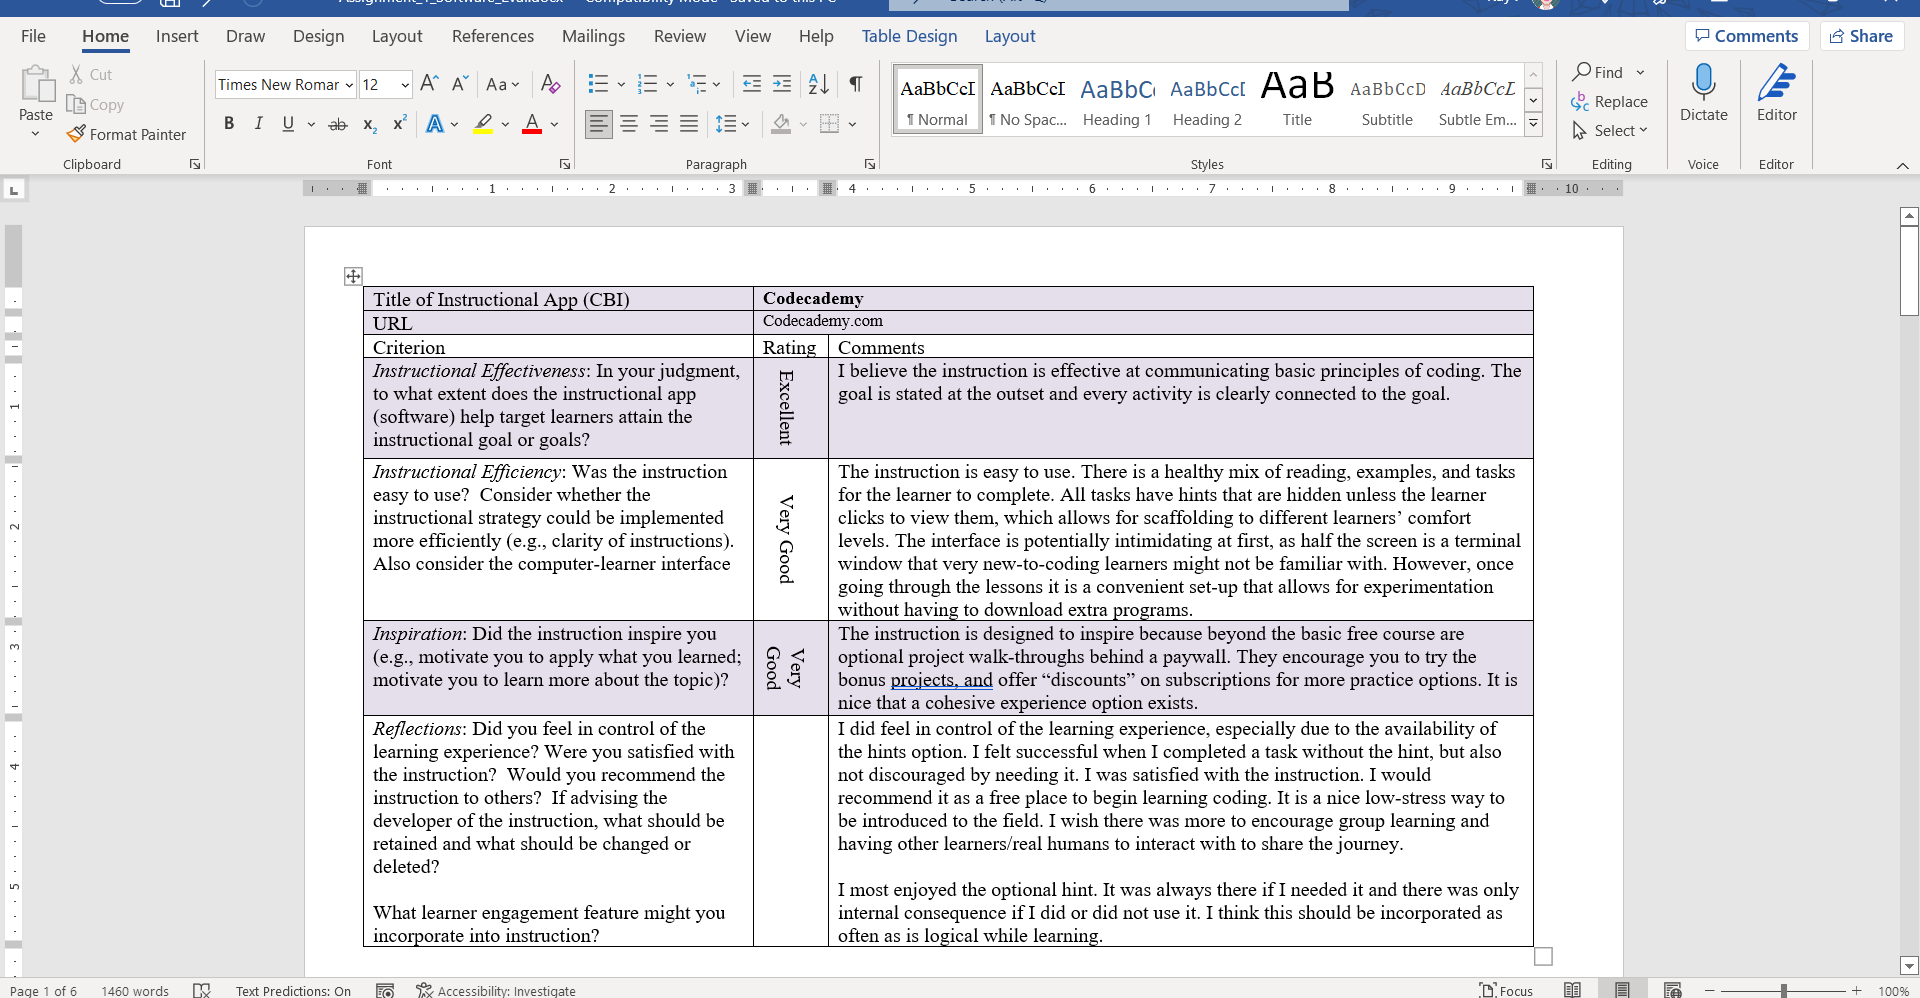
Task: Switch to the References tab
Action: (493, 36)
